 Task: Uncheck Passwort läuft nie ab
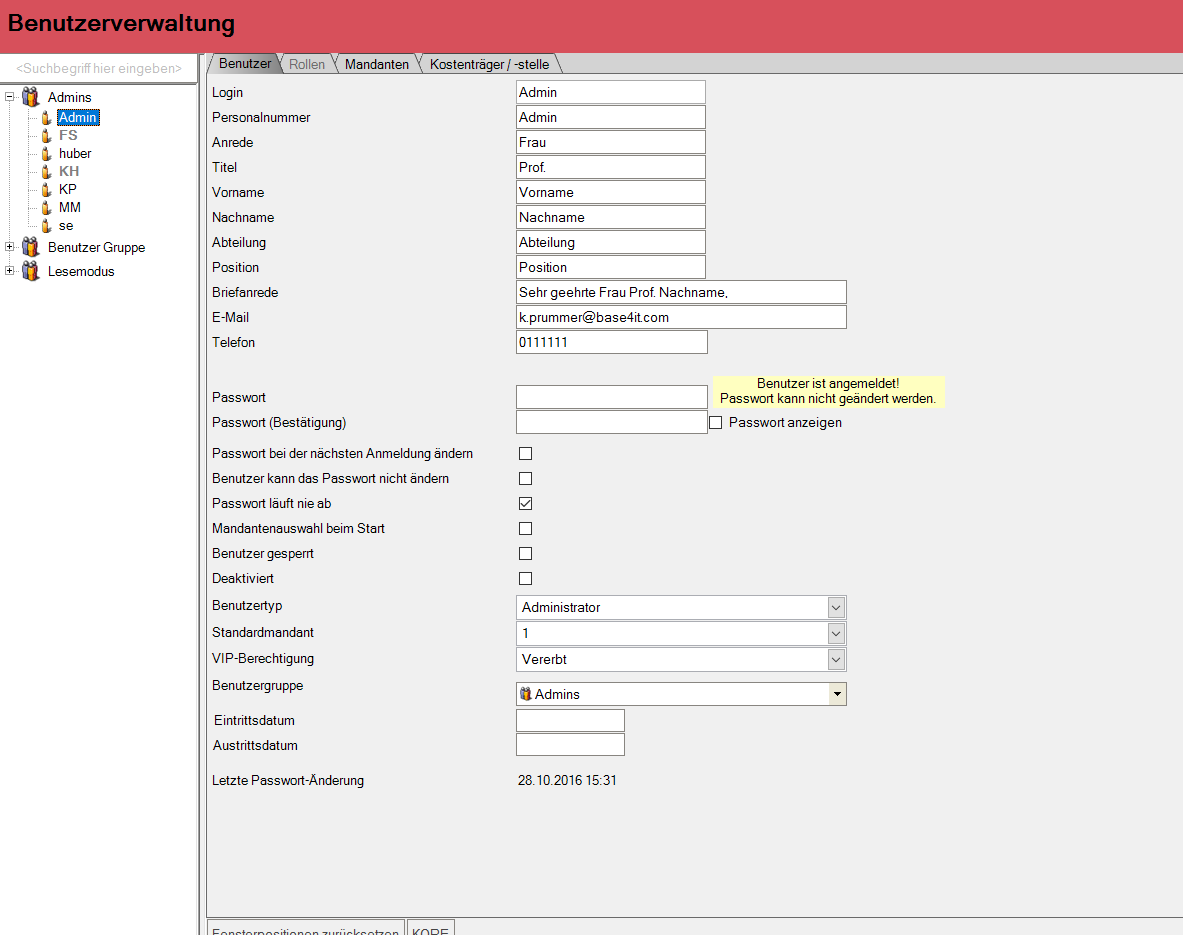(x=525, y=504)
